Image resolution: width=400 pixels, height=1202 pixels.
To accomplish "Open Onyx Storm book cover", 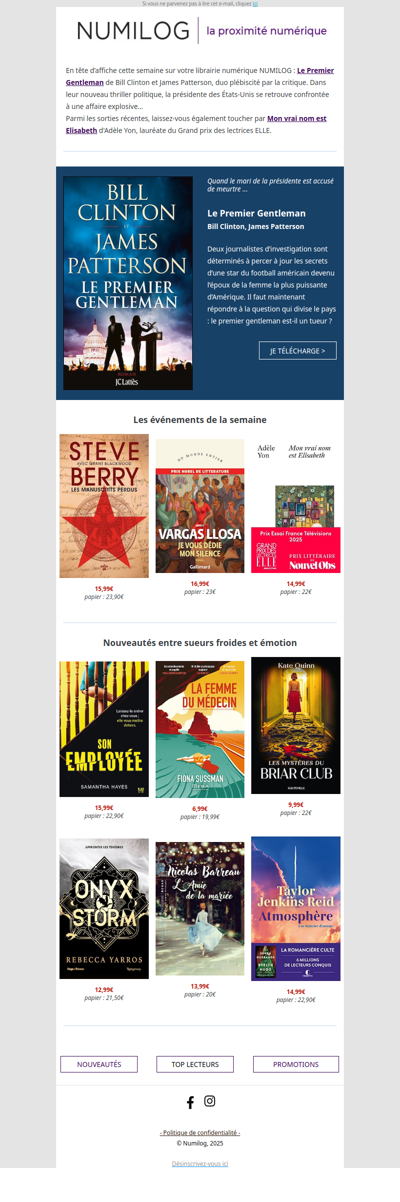I will [x=104, y=909].
